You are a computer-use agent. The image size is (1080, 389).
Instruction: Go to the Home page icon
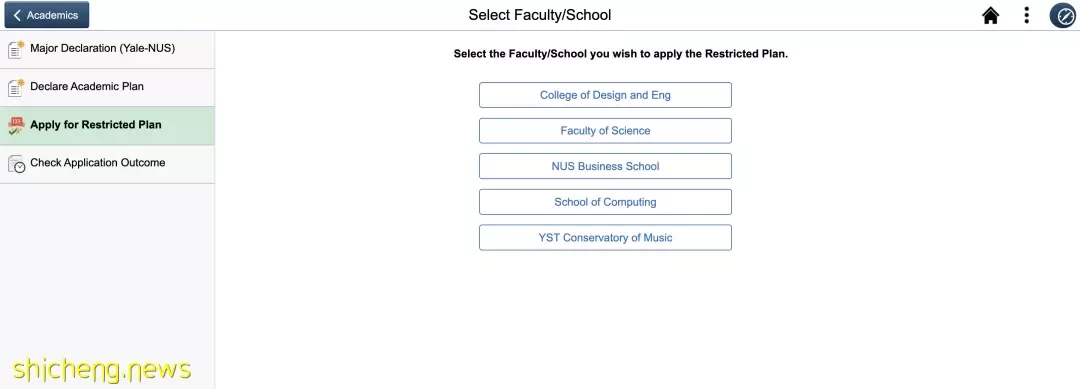pos(990,15)
